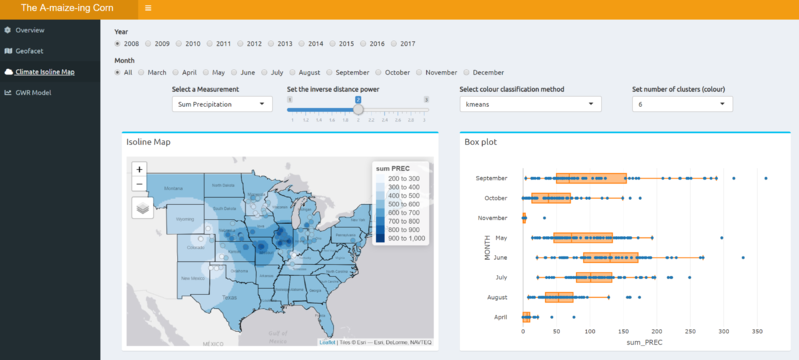The height and width of the screenshot is (360, 799).
Task: Select month March
Action: (142, 72)
